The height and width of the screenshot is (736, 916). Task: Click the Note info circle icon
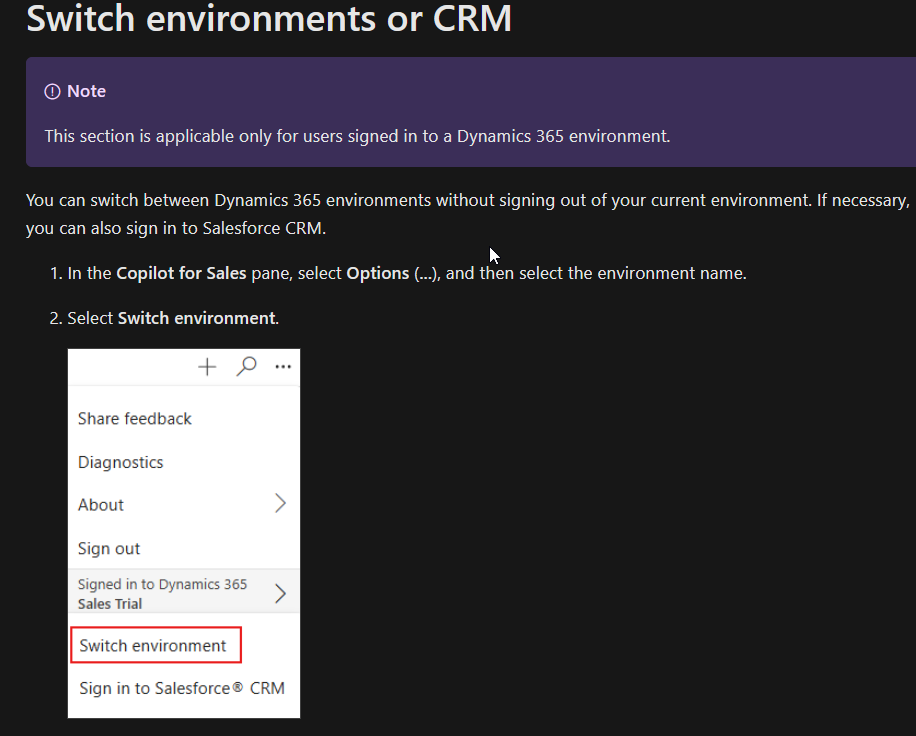point(52,92)
